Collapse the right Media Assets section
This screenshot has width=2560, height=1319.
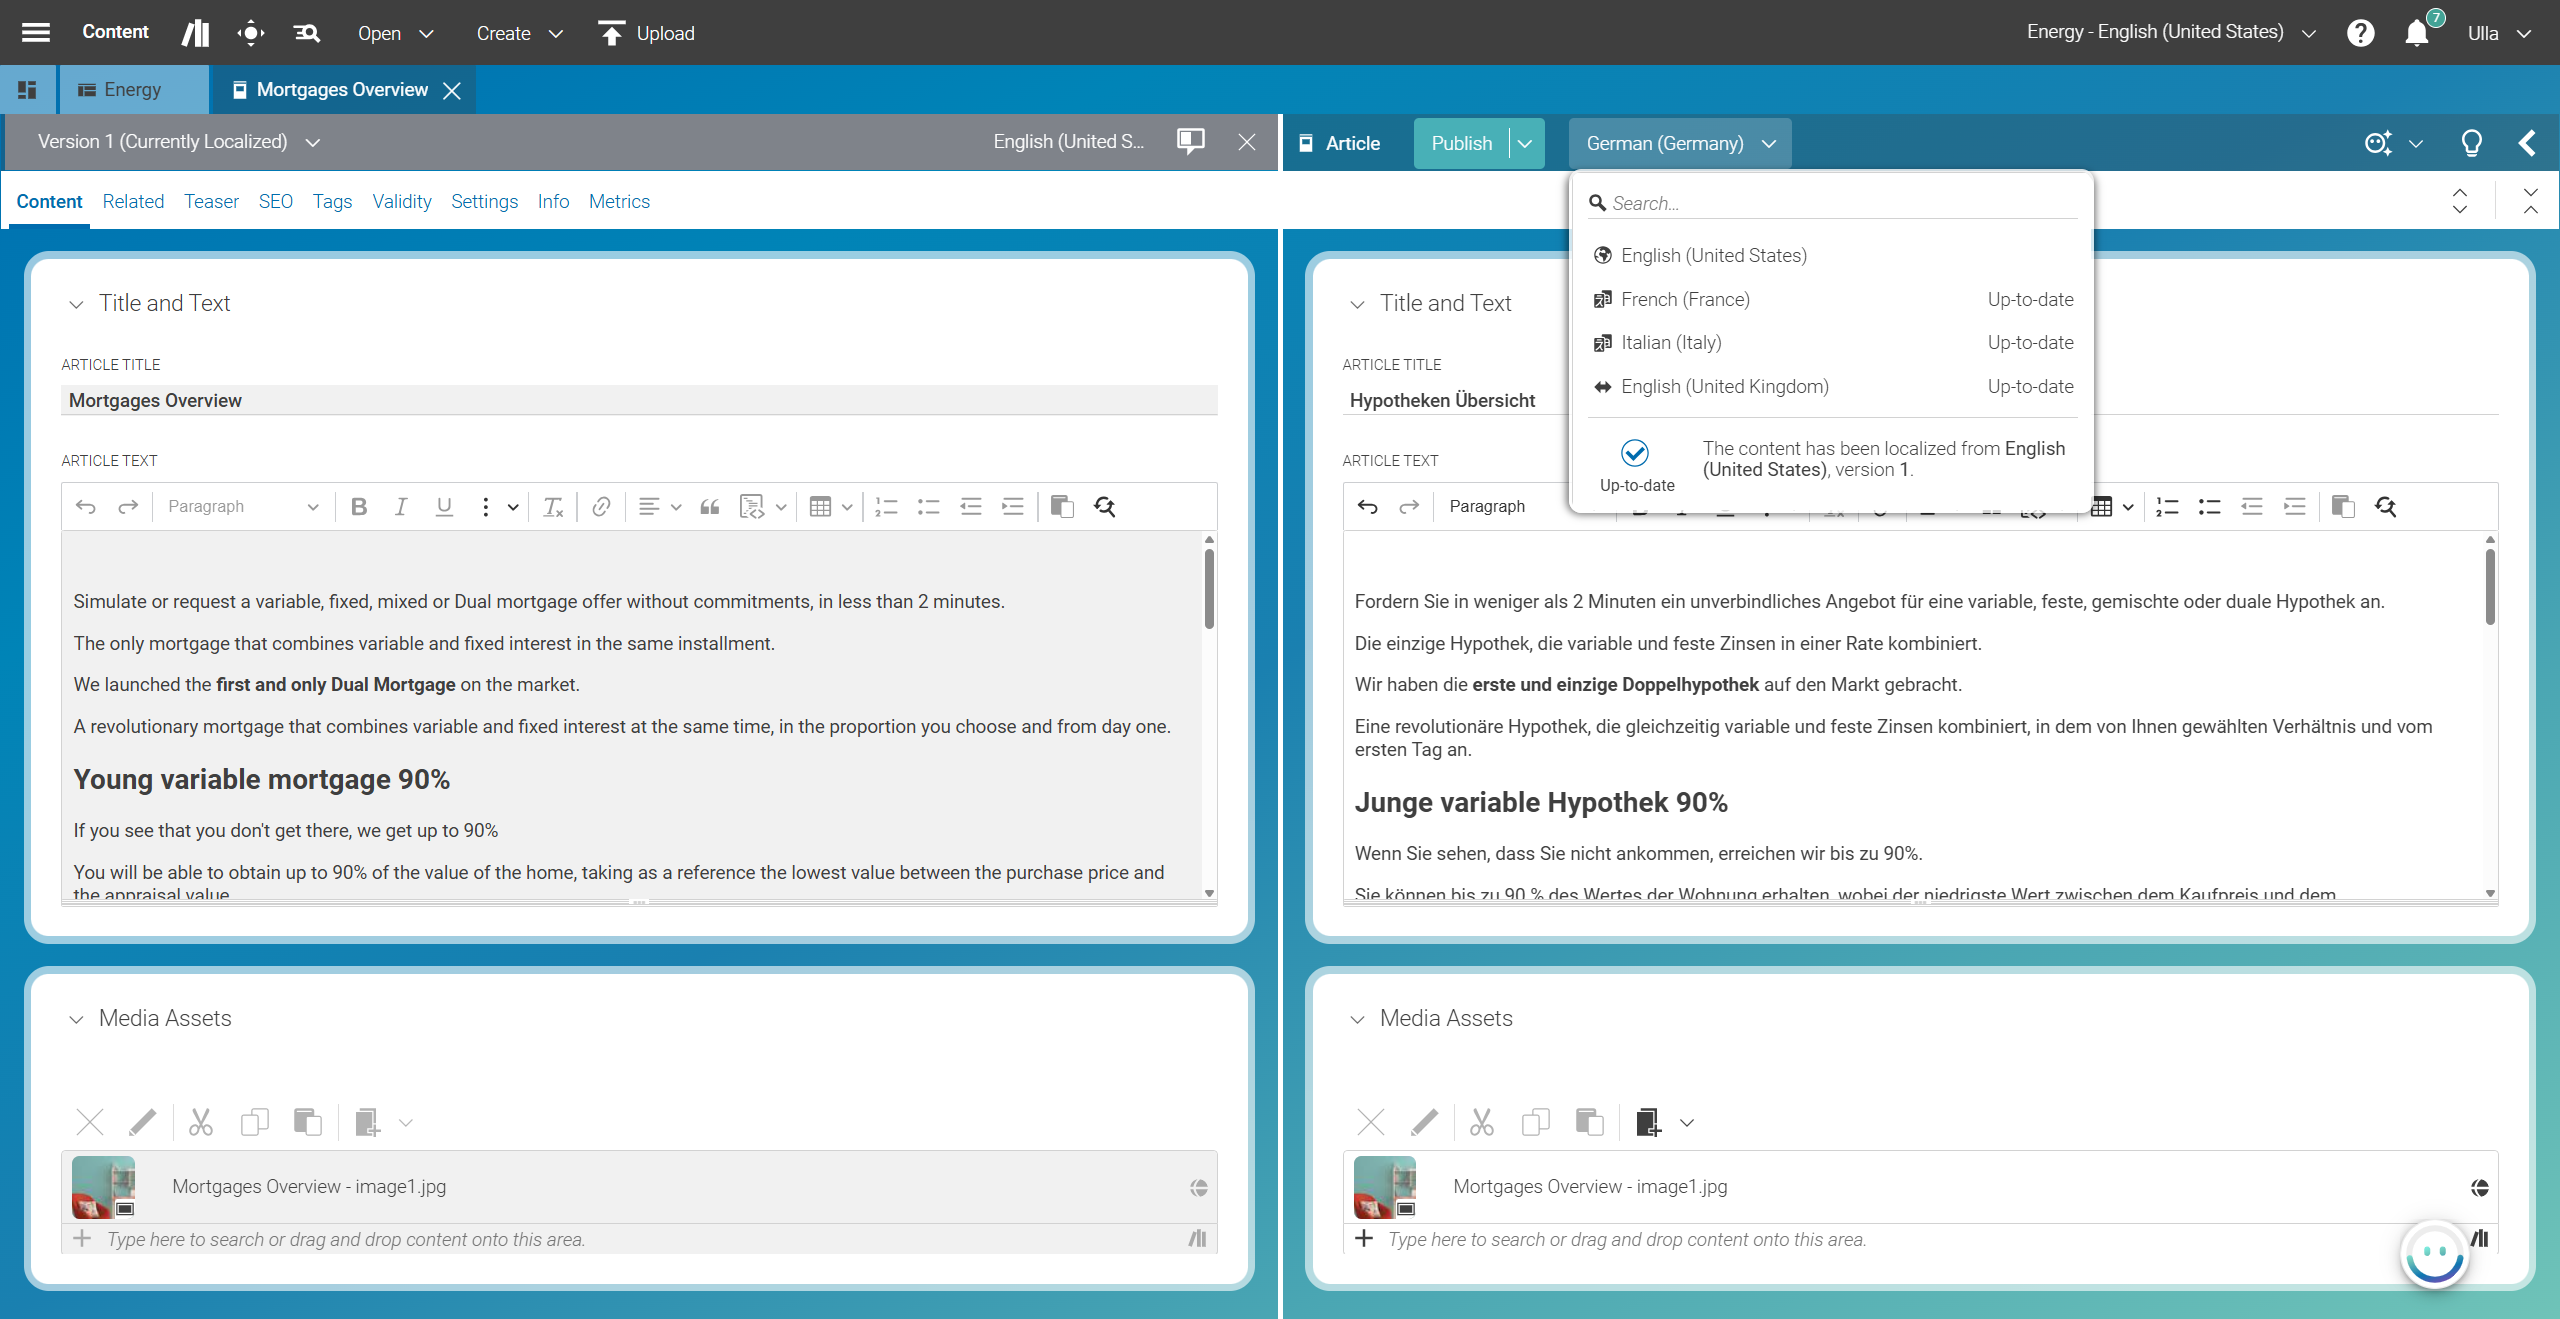point(1357,1019)
